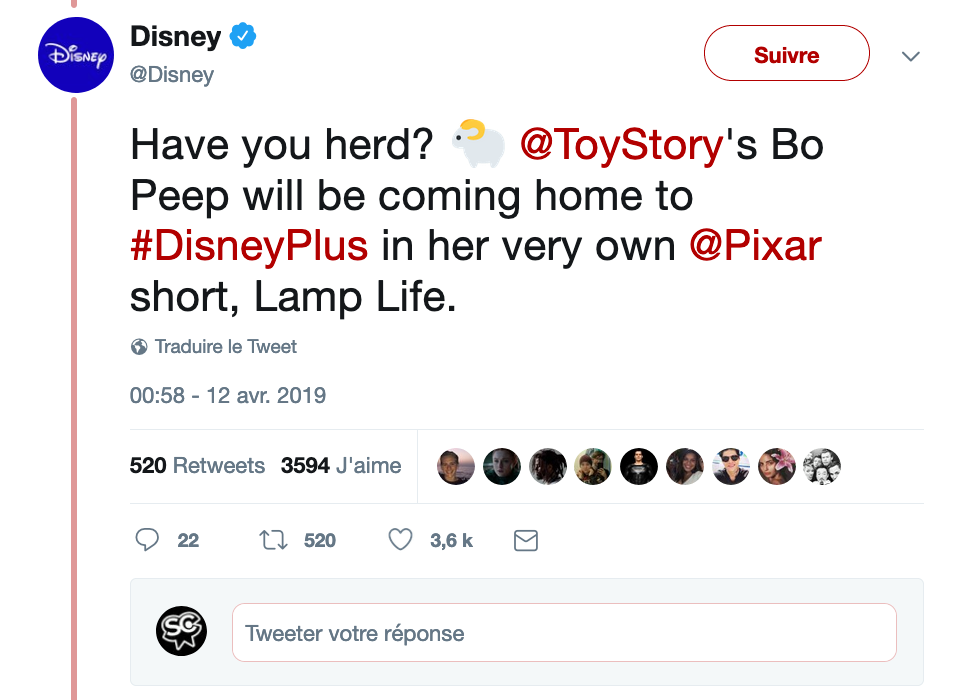The height and width of the screenshot is (700, 968).
Task: Open the dropdown arrow next to Suivre
Action: pyautogui.click(x=910, y=57)
